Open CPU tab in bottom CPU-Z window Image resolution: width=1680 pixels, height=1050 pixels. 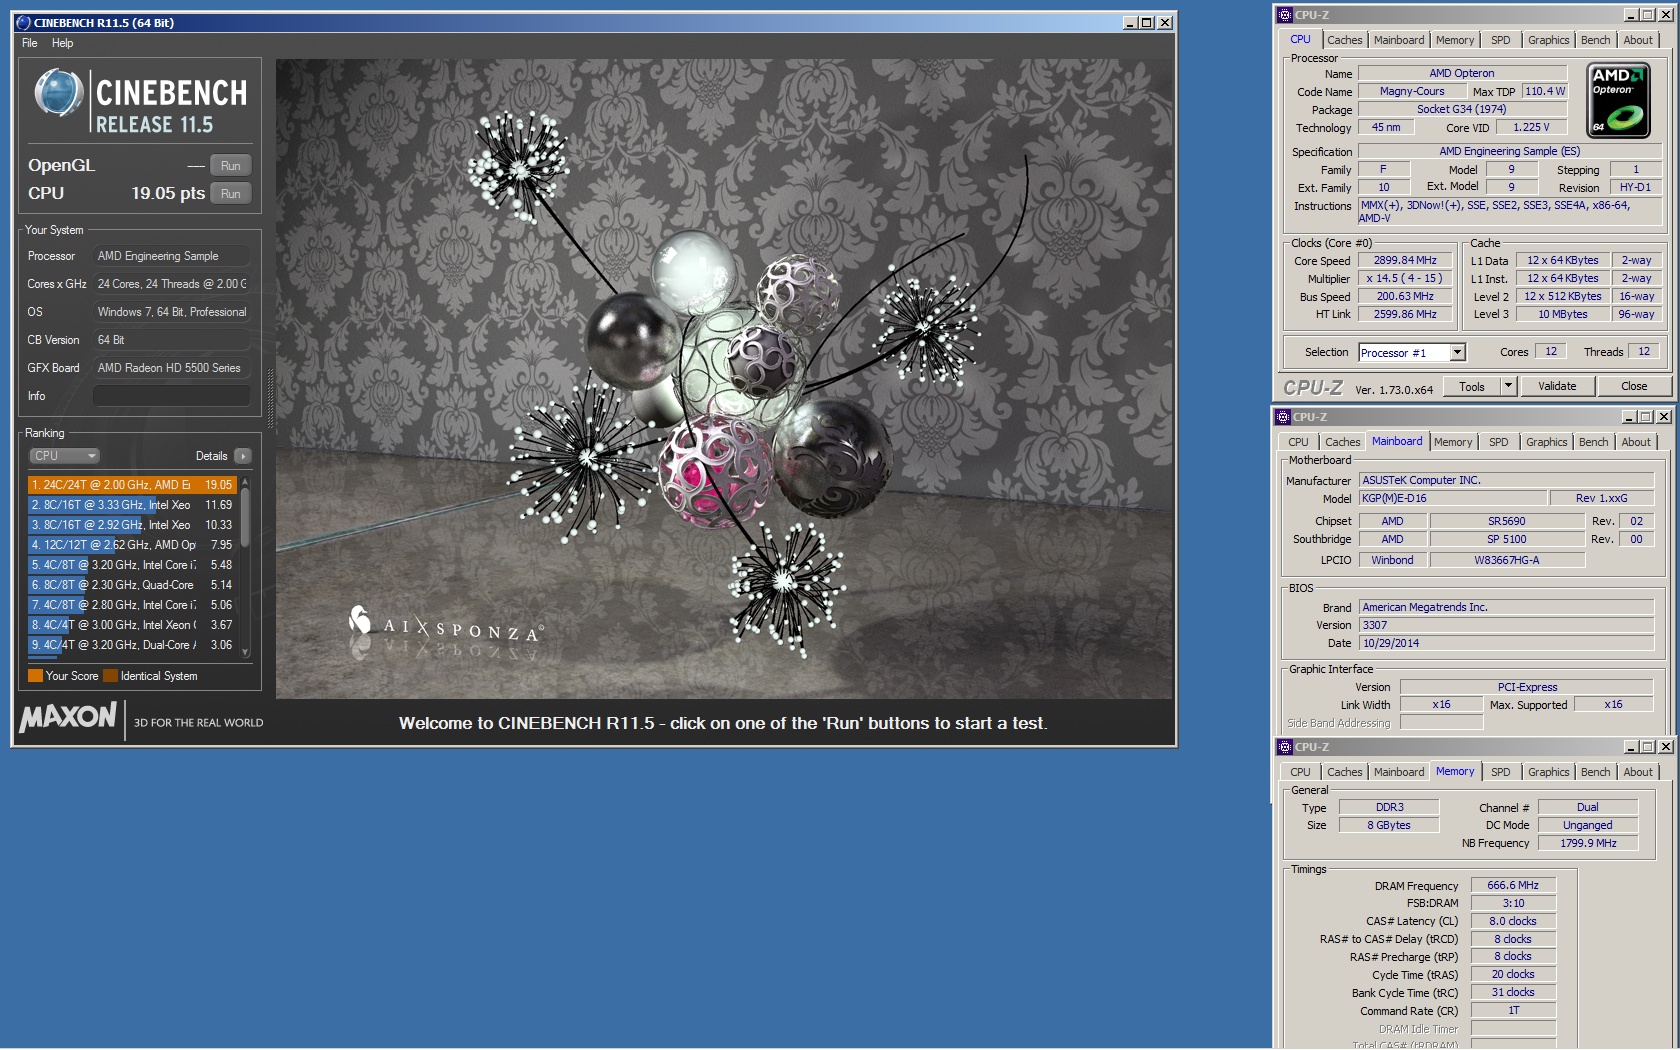pyautogui.click(x=1300, y=772)
